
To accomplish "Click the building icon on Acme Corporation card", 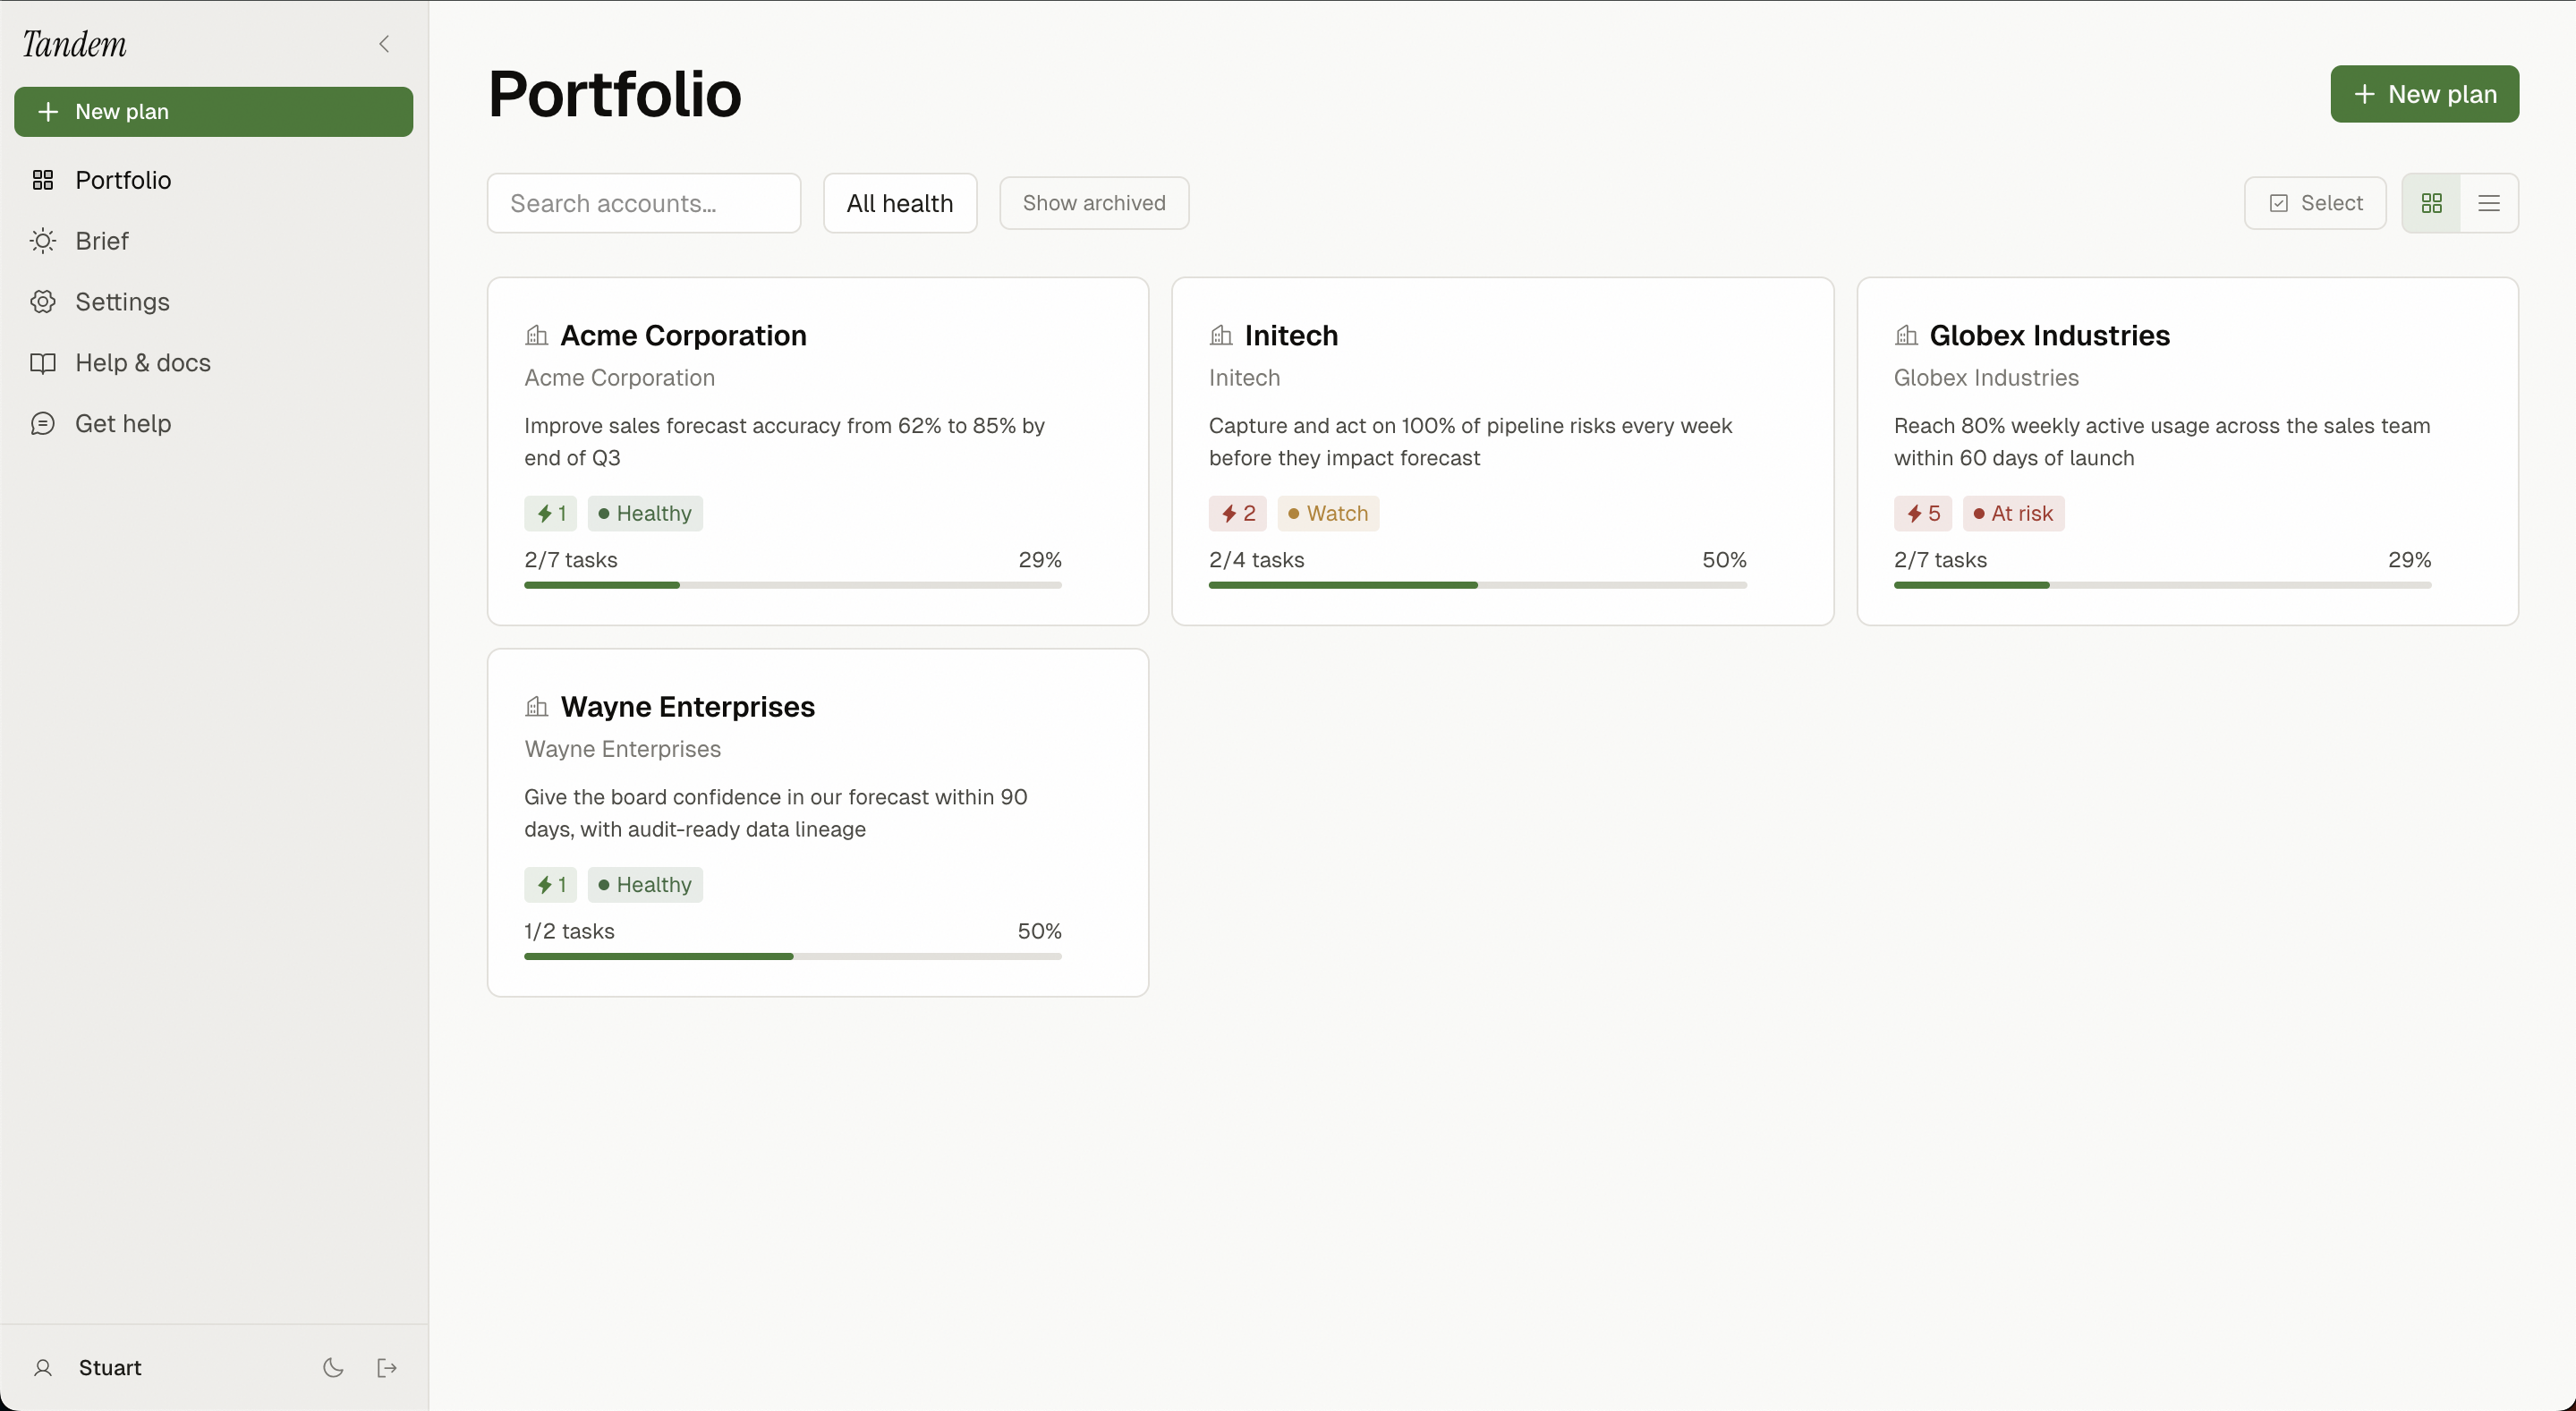I will (x=536, y=335).
